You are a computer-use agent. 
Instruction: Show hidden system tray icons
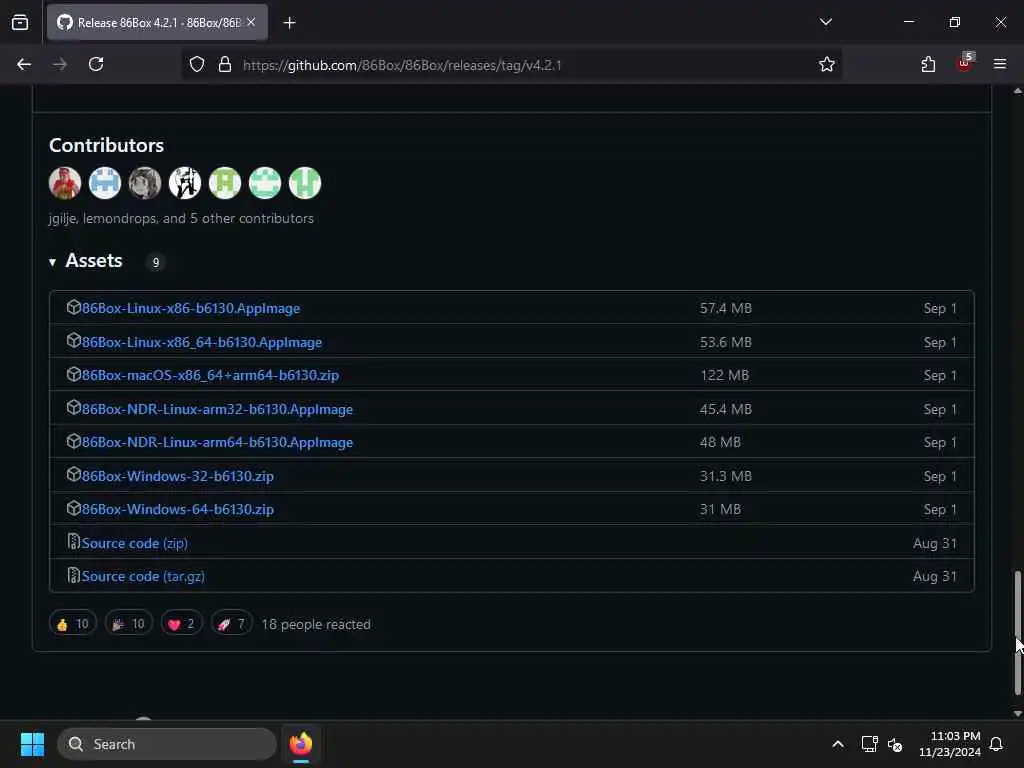pyautogui.click(x=838, y=744)
